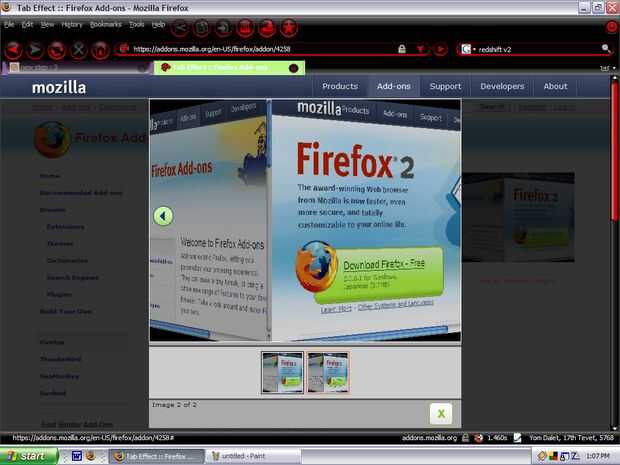The height and width of the screenshot is (465, 620).
Task: Click the Paste toolbar icon
Action: pos(223,28)
